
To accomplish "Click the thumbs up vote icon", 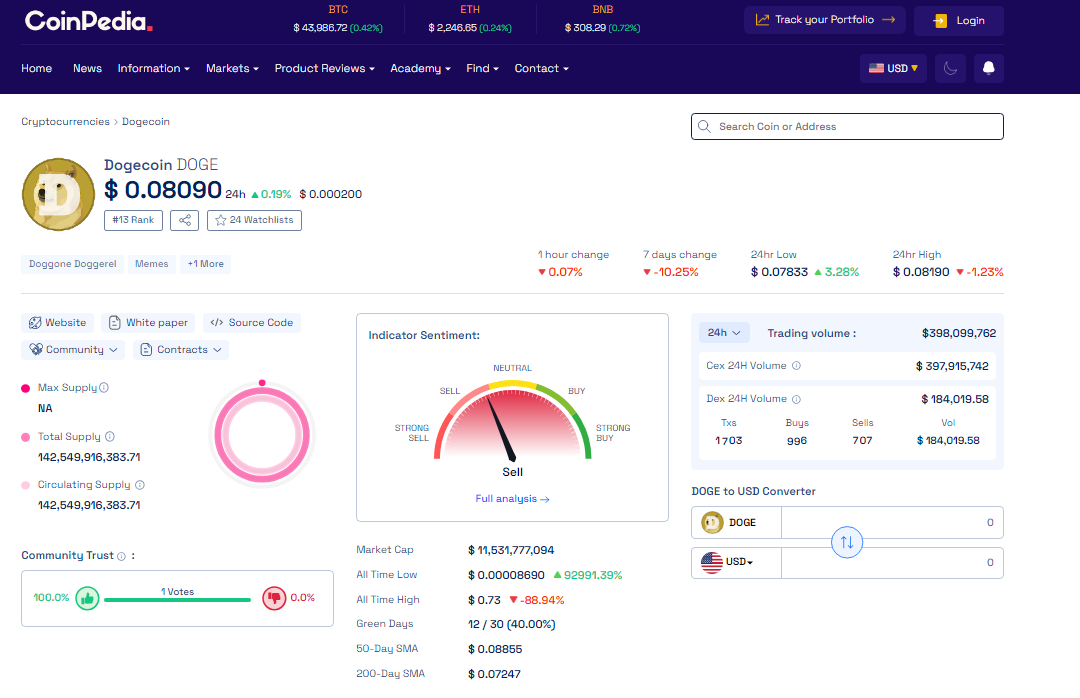I will click(x=87, y=598).
